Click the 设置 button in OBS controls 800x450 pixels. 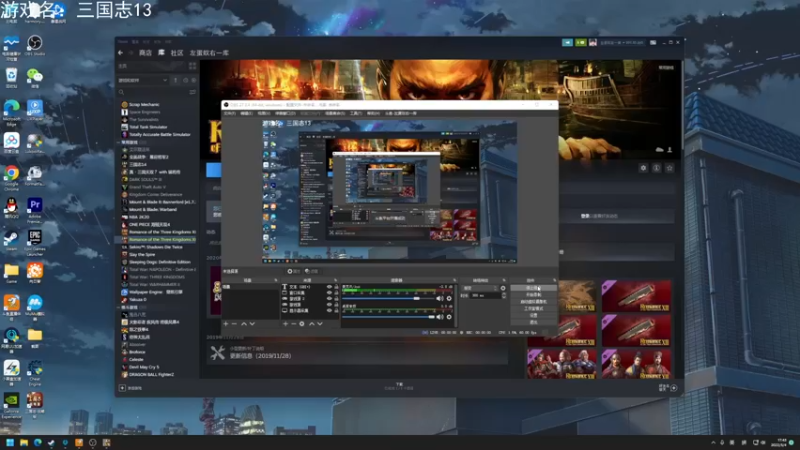coord(534,315)
